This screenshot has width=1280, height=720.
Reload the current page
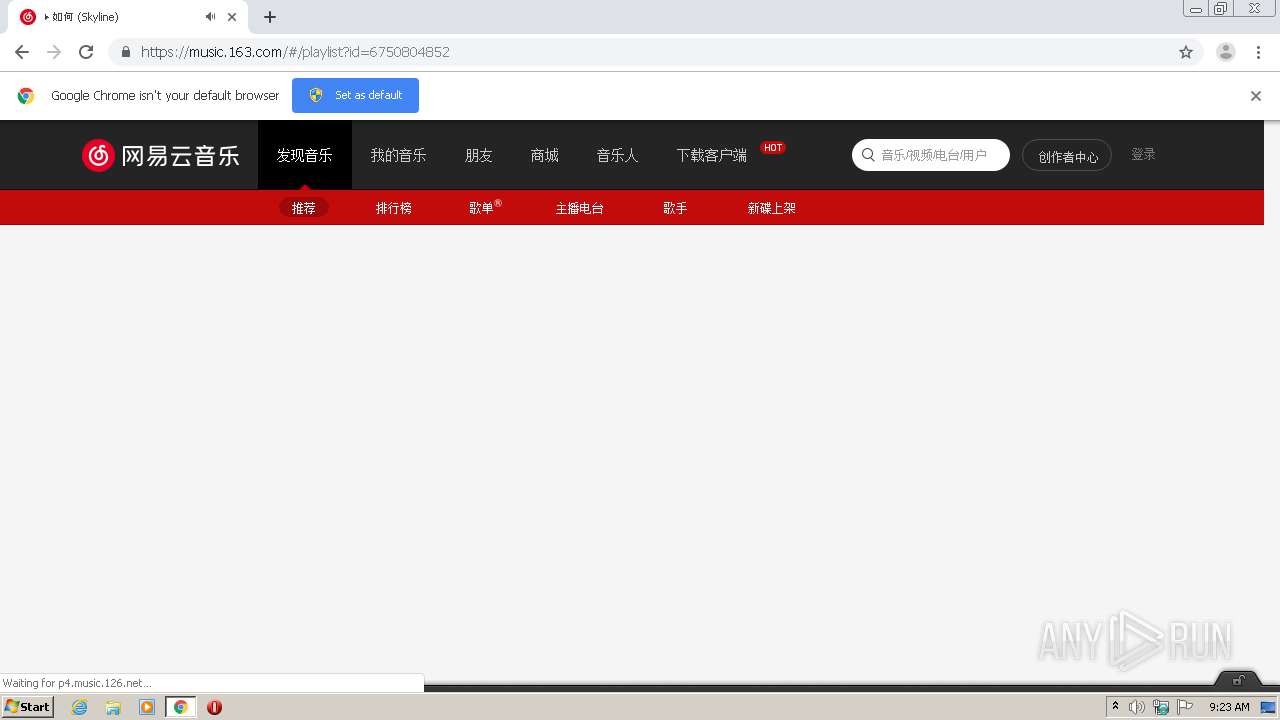click(86, 52)
